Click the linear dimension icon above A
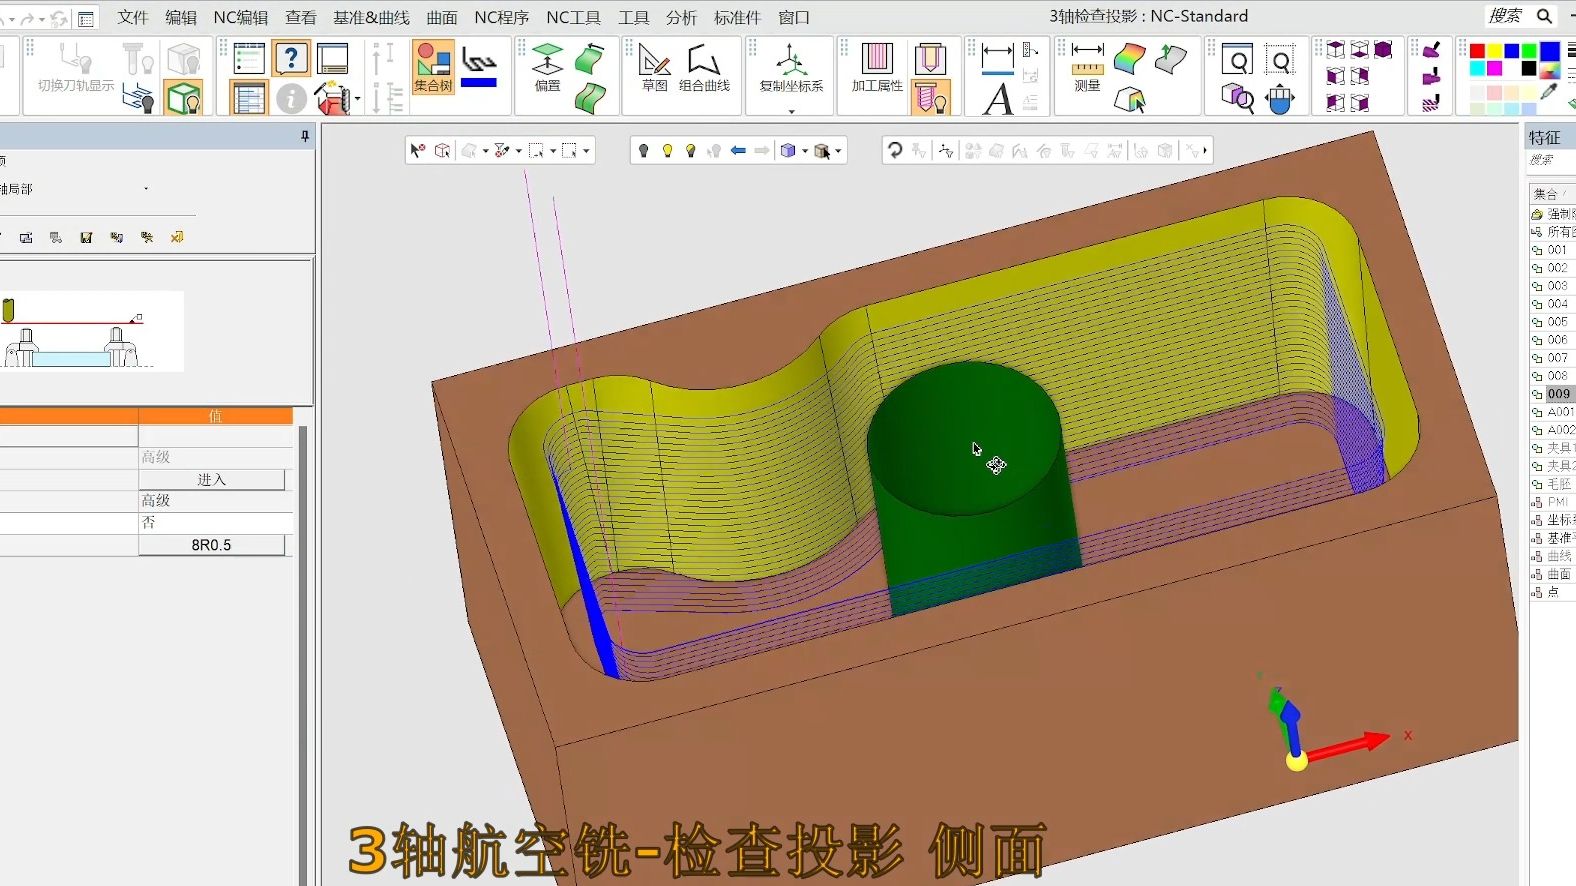This screenshot has height=886, width=1576. [x=997, y=58]
